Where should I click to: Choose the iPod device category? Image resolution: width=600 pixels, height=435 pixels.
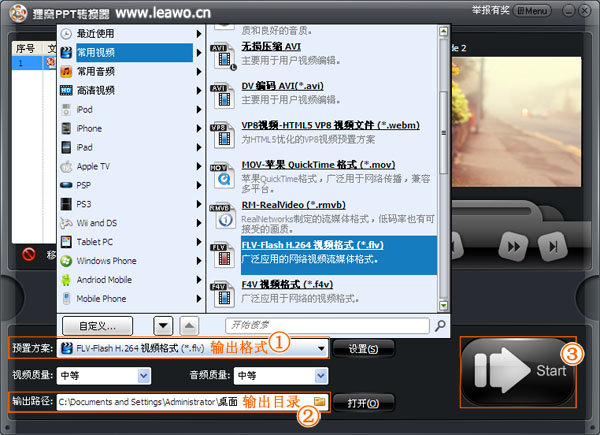(x=130, y=109)
